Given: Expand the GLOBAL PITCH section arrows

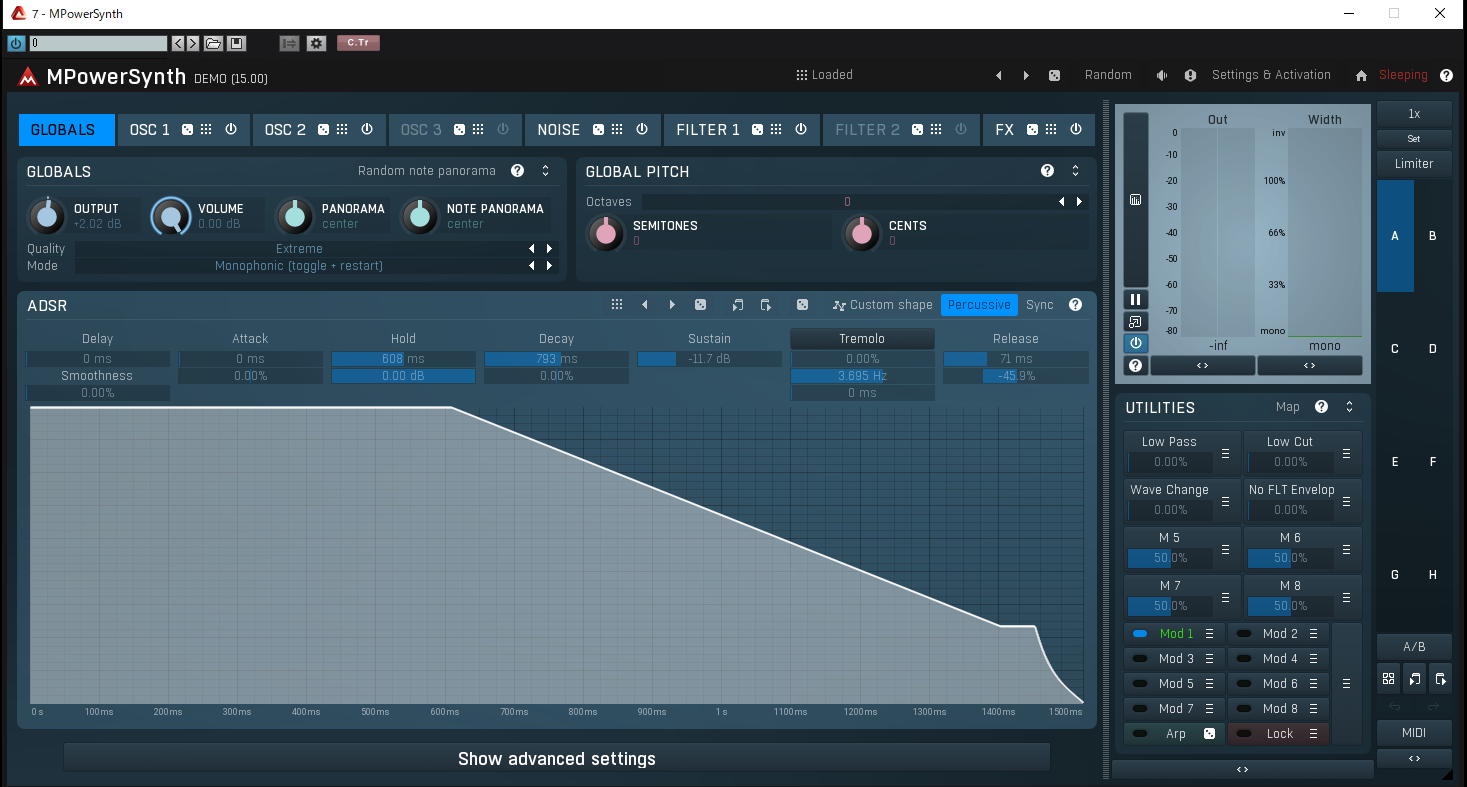Looking at the screenshot, I should [1075, 171].
